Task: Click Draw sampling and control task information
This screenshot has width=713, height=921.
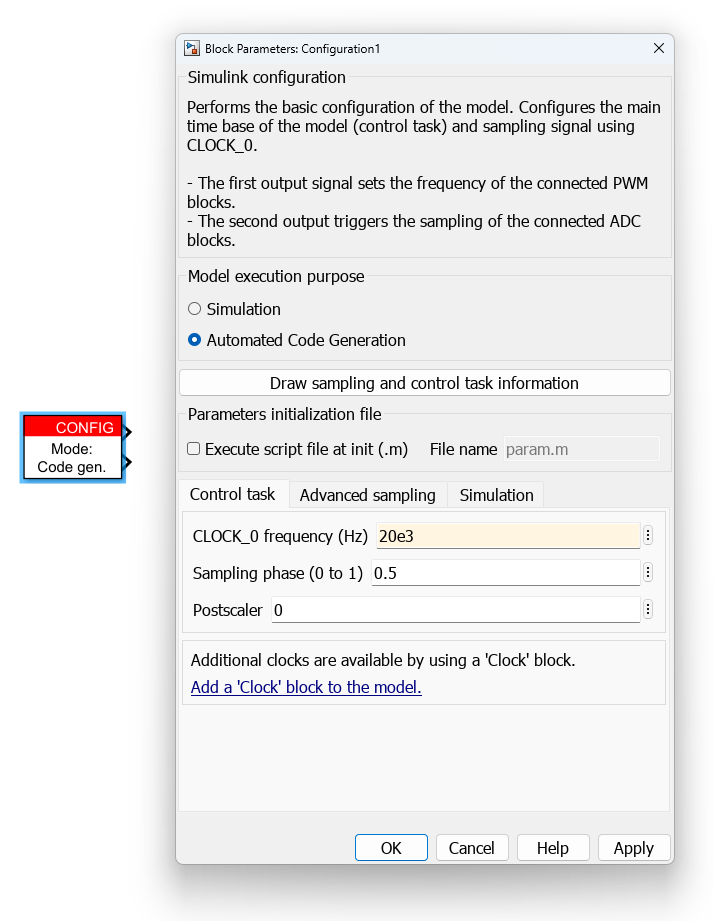Action: (425, 383)
